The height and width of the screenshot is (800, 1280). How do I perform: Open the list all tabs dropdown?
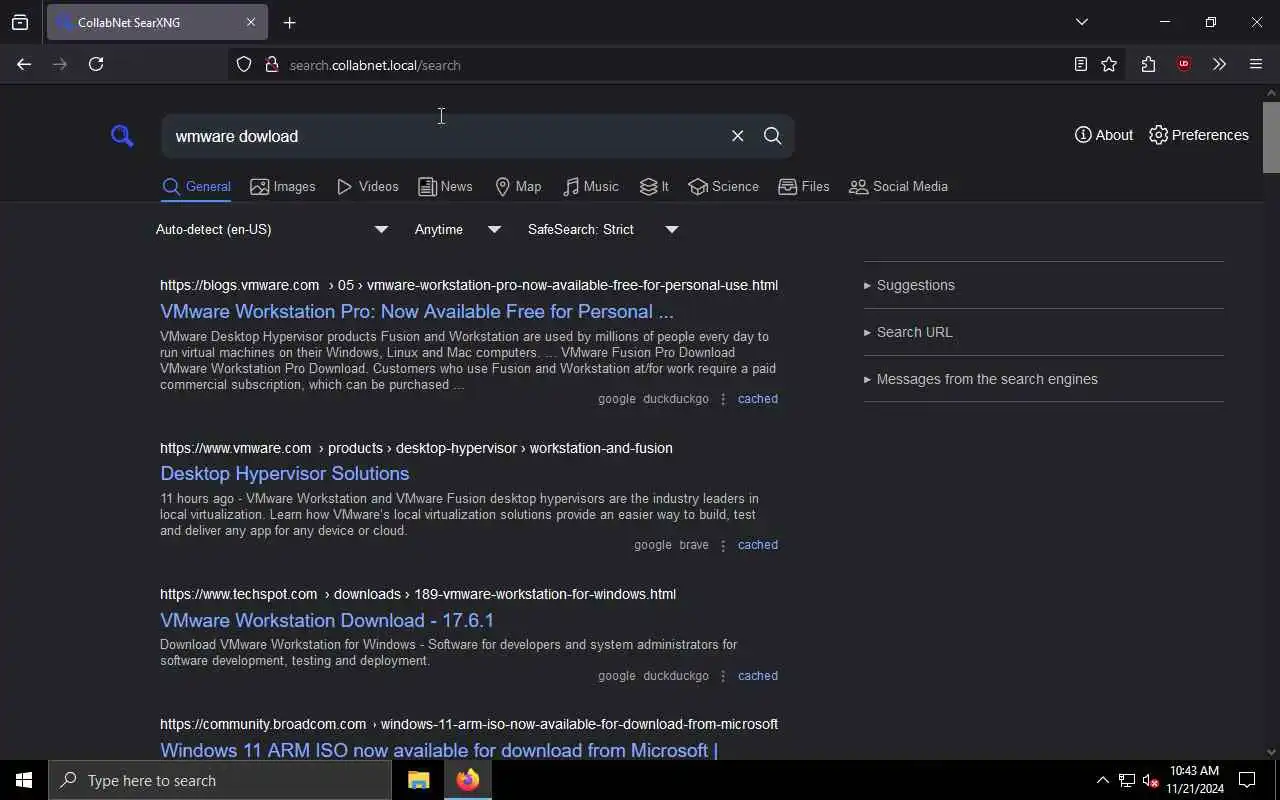tap(1082, 22)
